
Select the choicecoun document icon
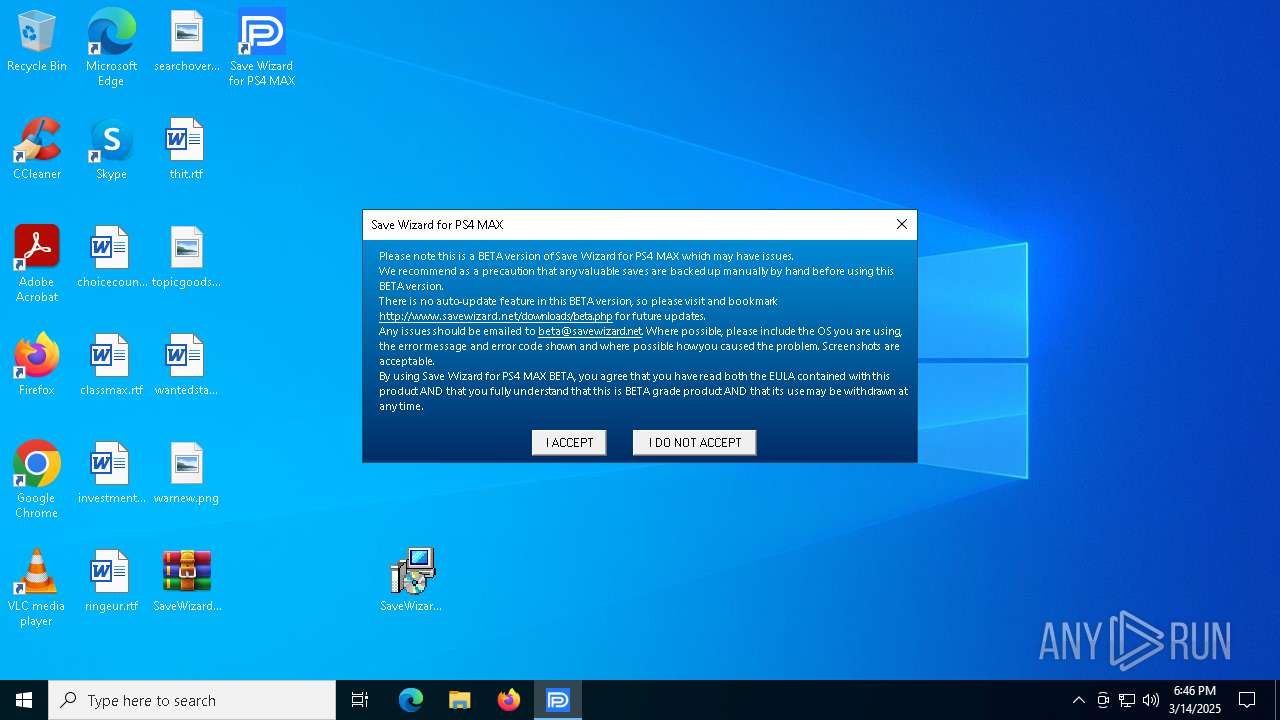[x=111, y=258]
